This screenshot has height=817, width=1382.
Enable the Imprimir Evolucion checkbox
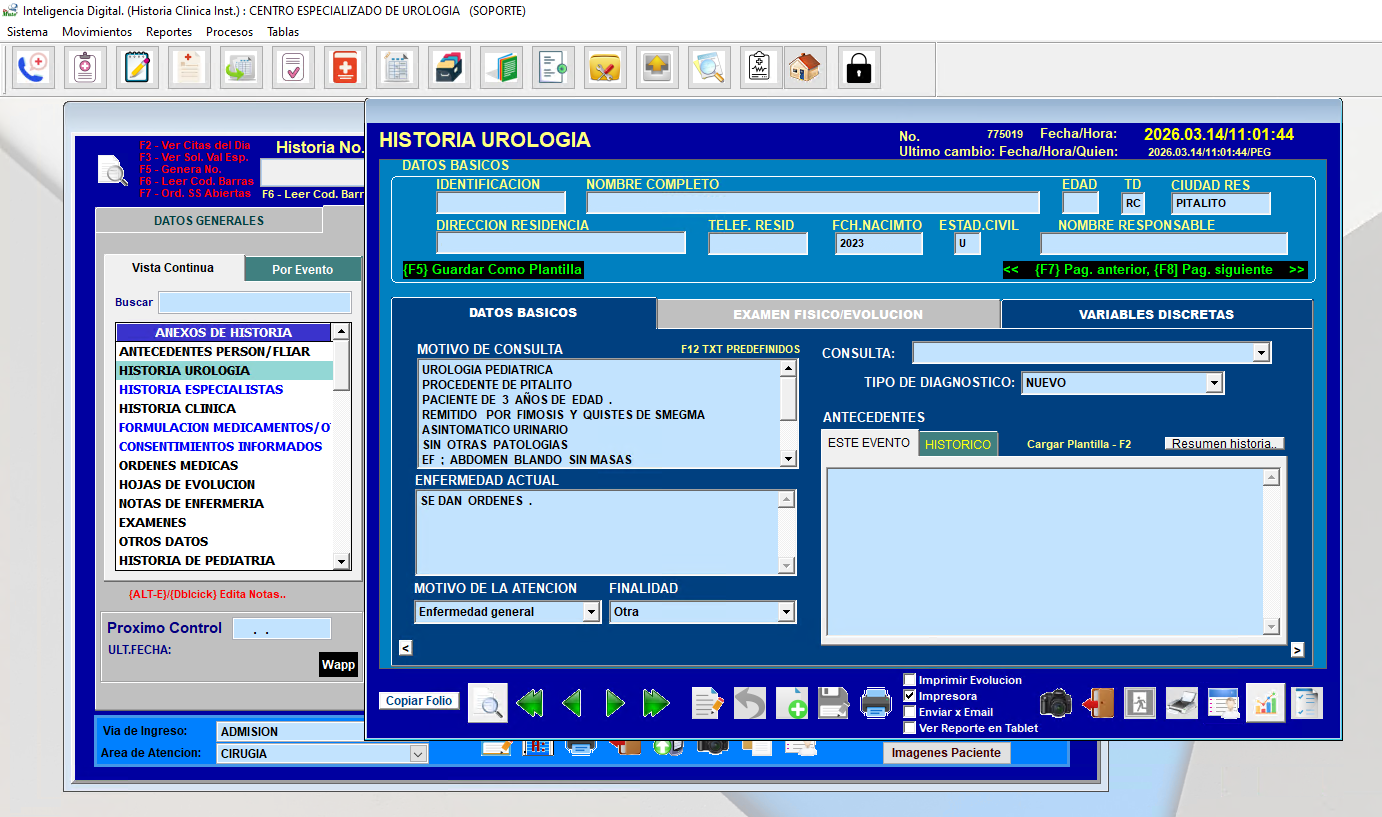pos(910,680)
